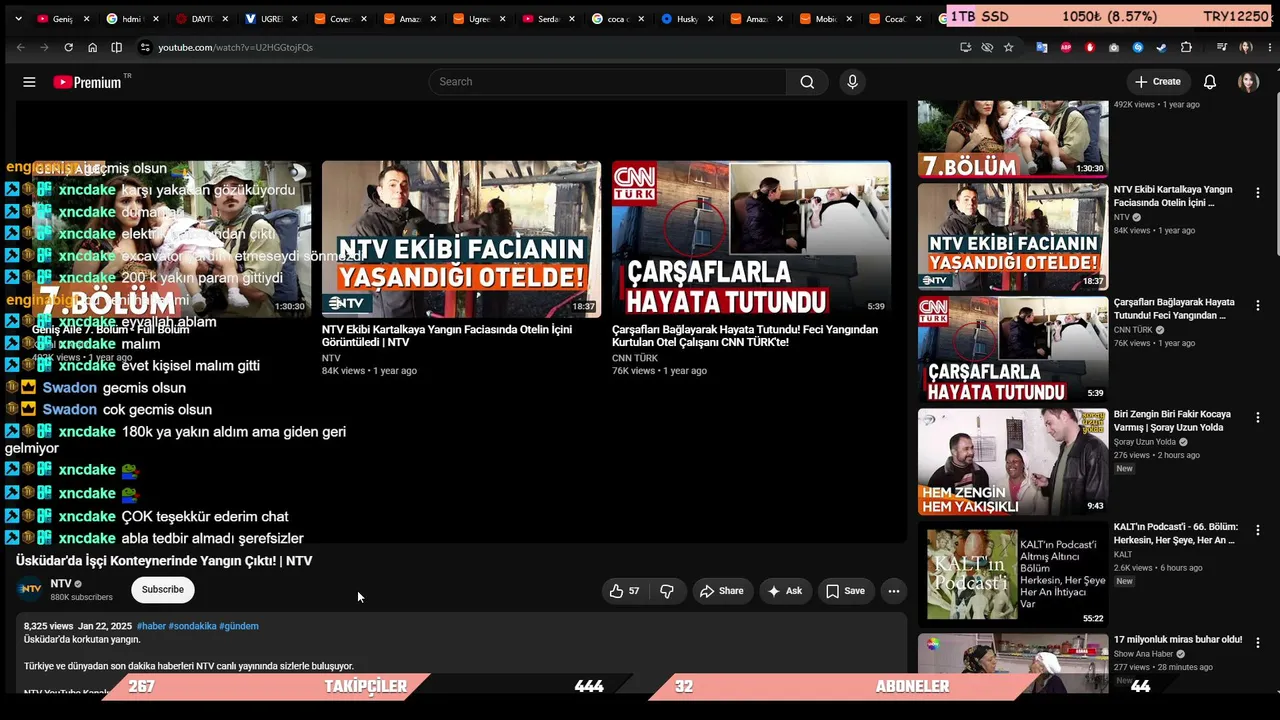Open the YouTube account avatar menu
Screen dimensions: 1280x720
point(1248,82)
